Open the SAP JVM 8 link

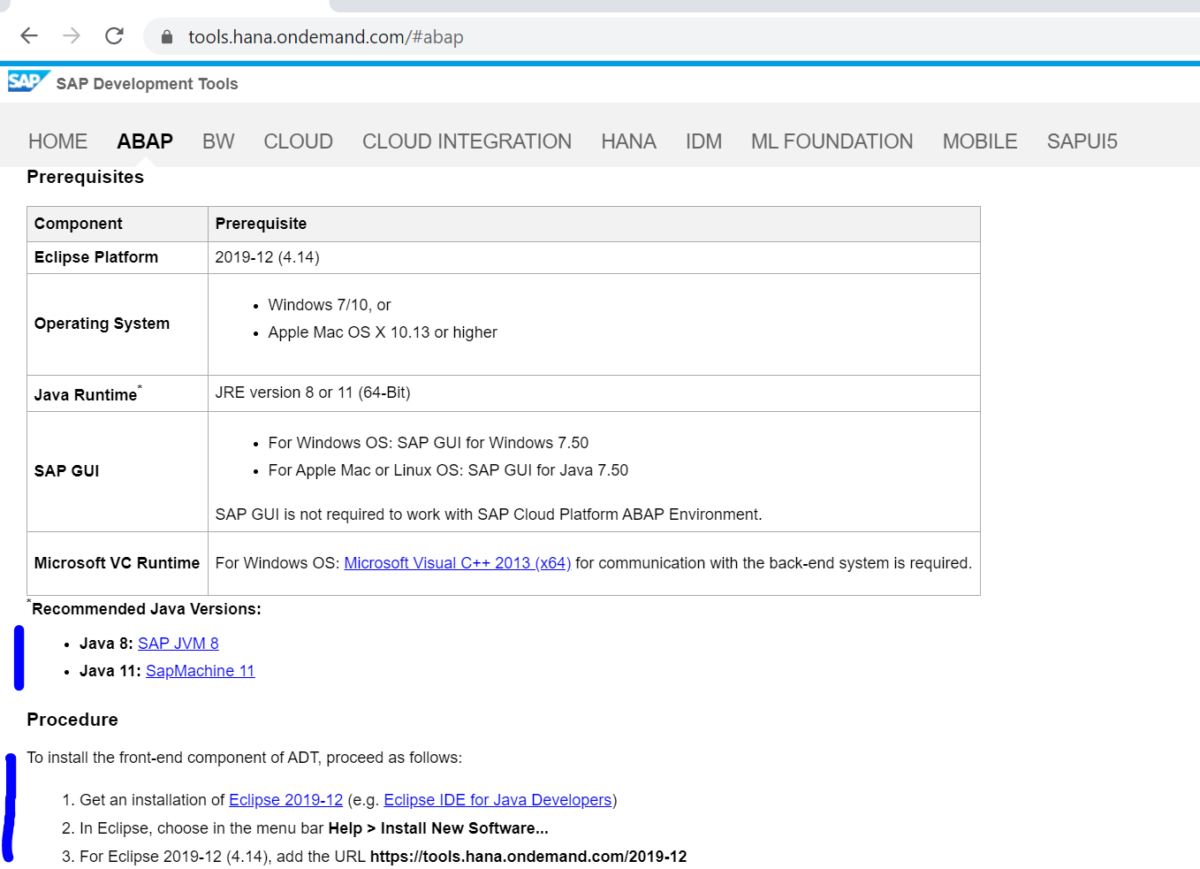[x=178, y=643]
